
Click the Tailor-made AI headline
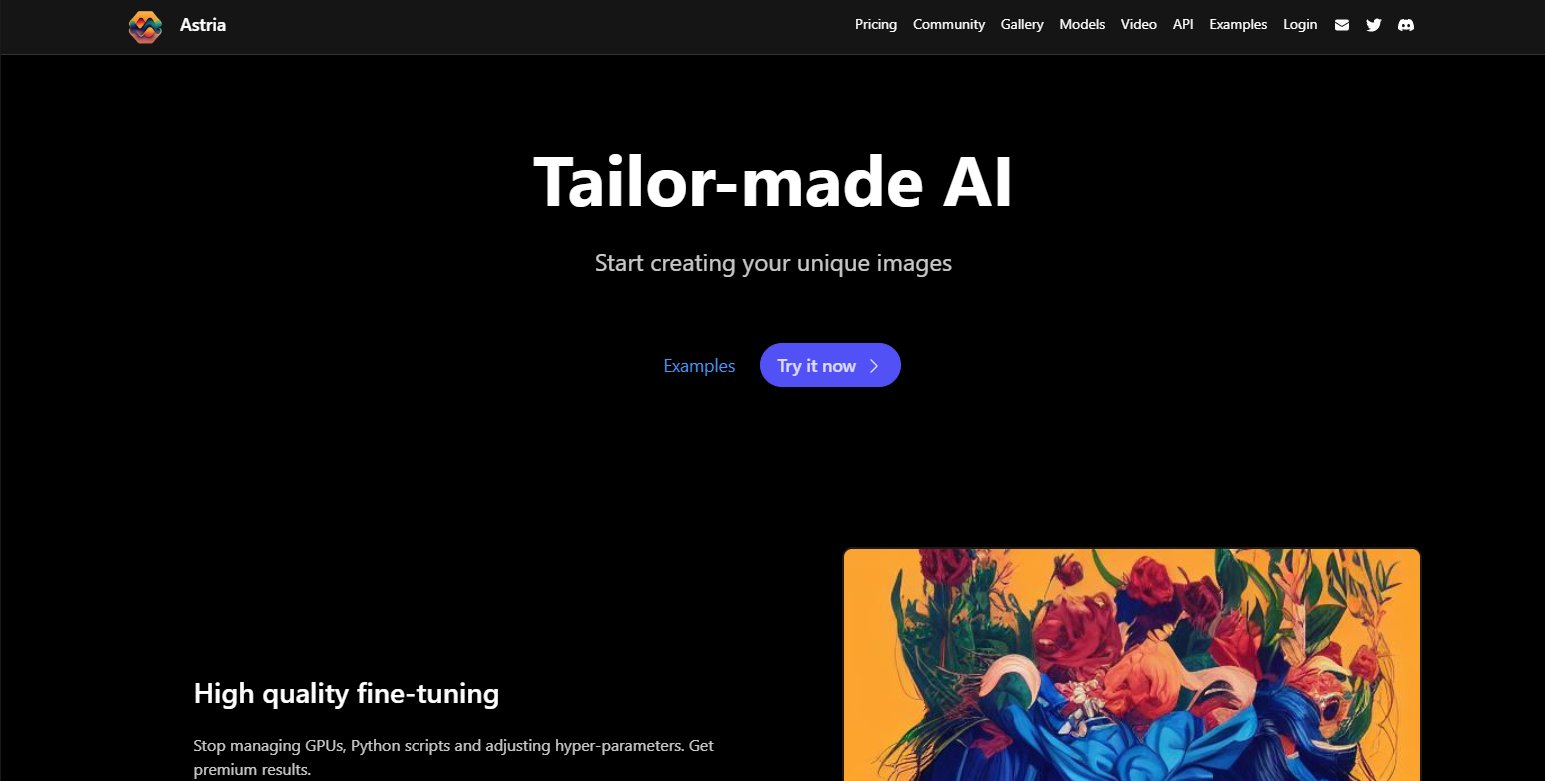click(x=773, y=182)
